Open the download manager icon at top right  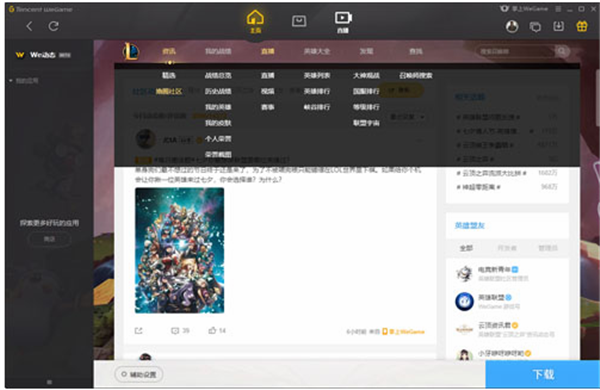pos(558,26)
